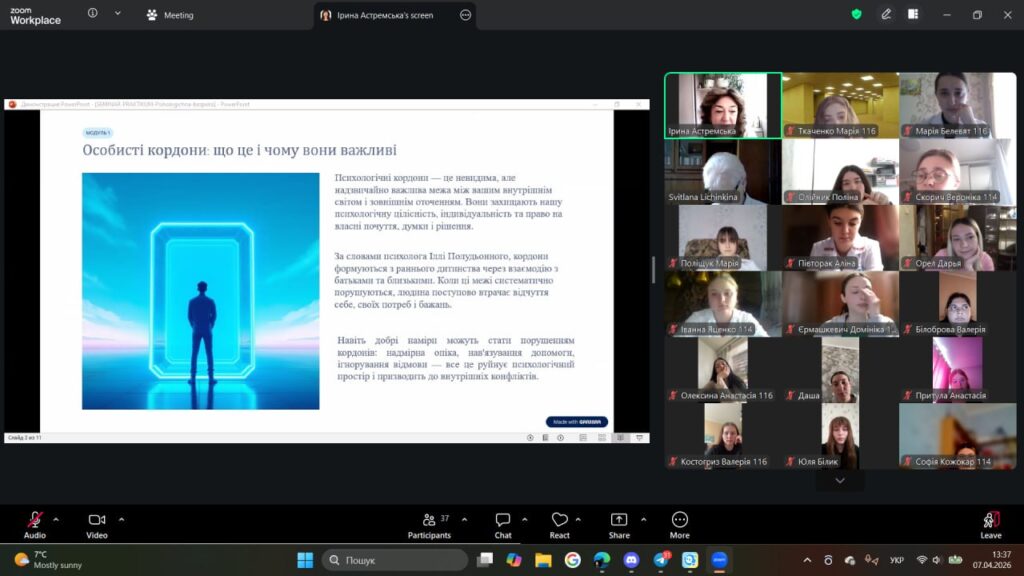Click the Made with Gamma badge

tap(577, 422)
